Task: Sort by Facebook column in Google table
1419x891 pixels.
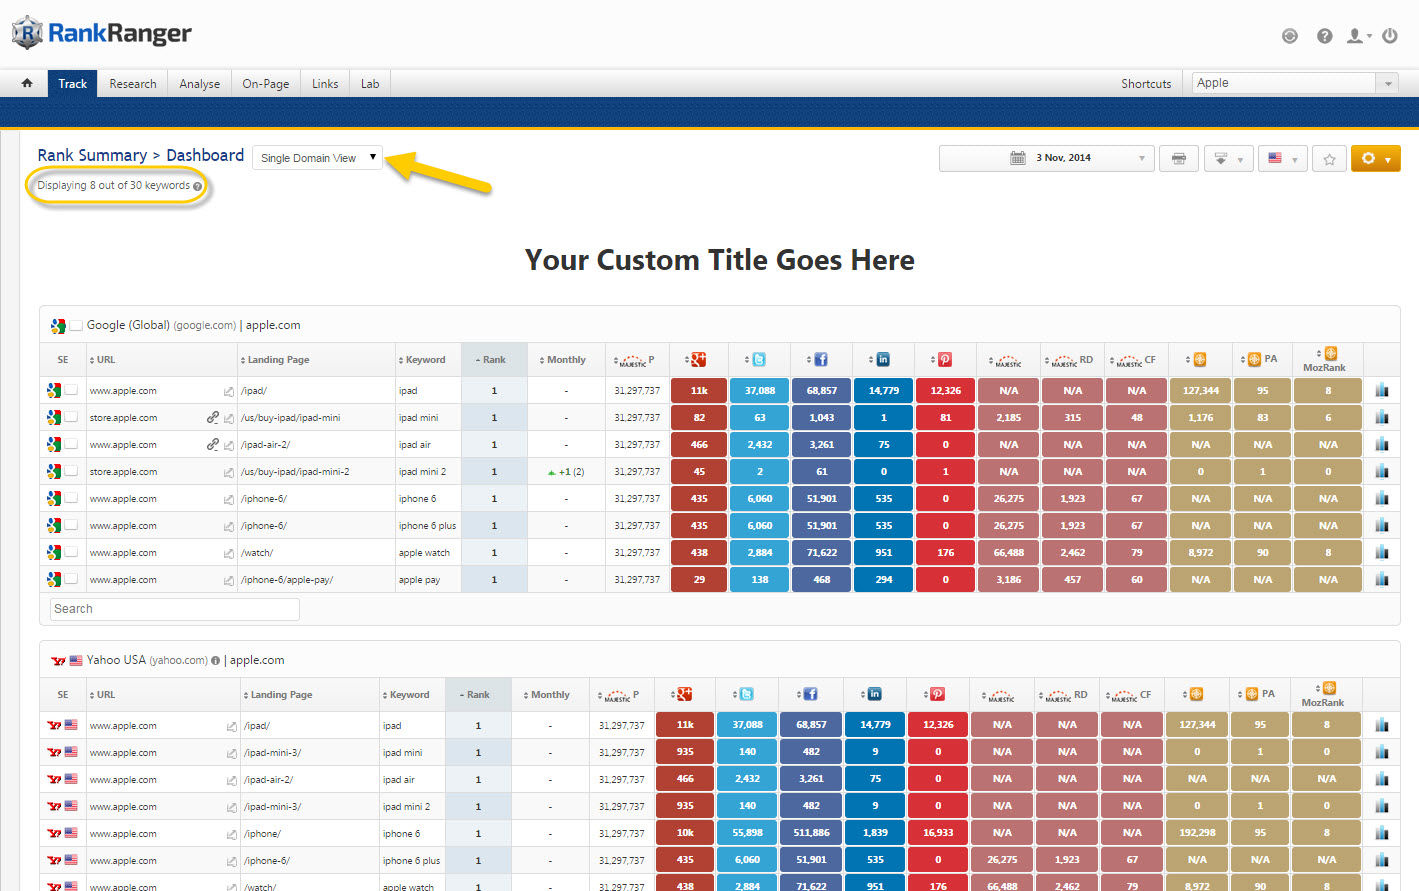Action: coord(820,360)
